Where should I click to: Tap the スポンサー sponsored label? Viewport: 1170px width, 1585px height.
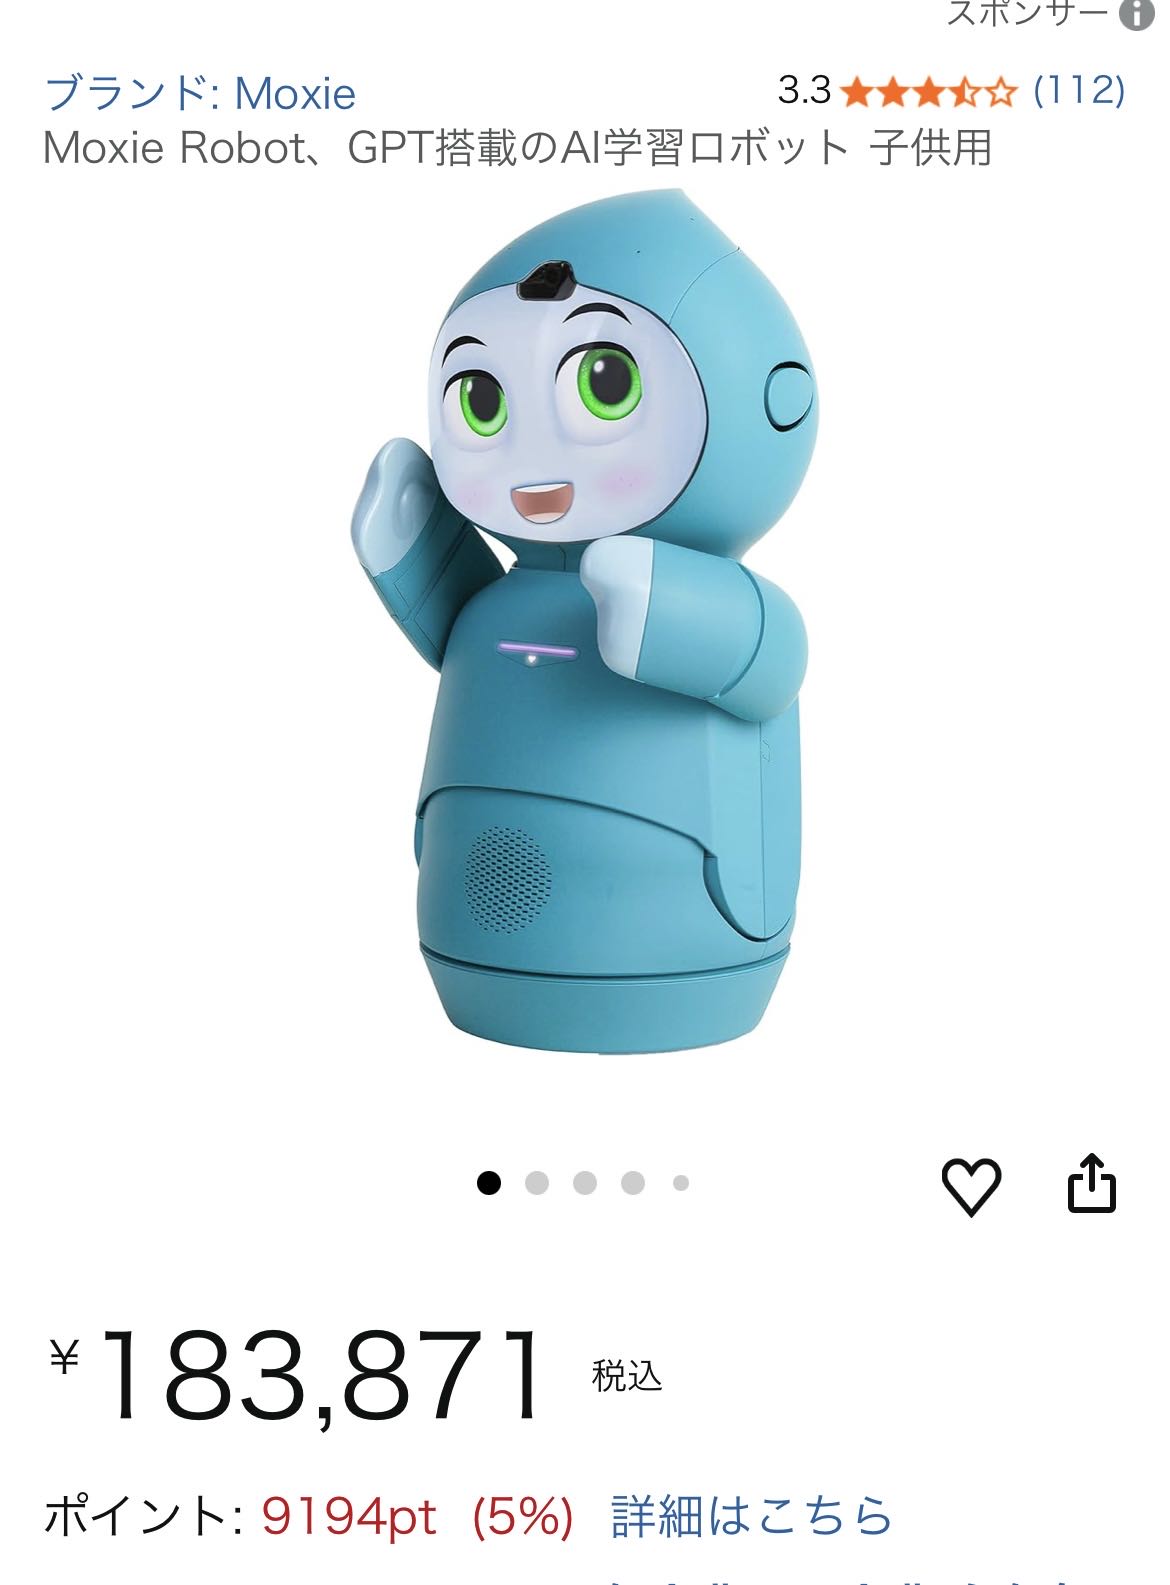[x=1027, y=13]
